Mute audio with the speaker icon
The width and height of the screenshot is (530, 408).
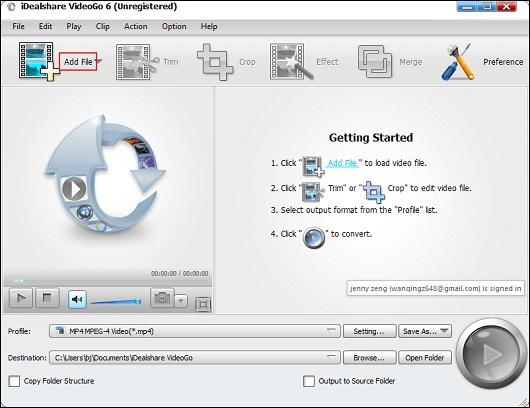pos(77,299)
